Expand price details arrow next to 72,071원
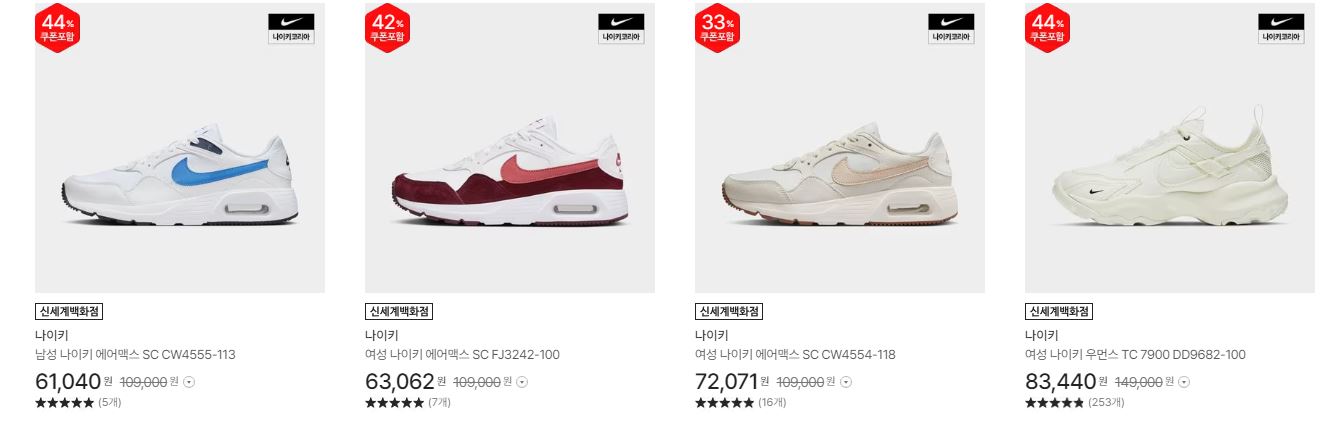The height and width of the screenshot is (427, 1323). click(846, 382)
